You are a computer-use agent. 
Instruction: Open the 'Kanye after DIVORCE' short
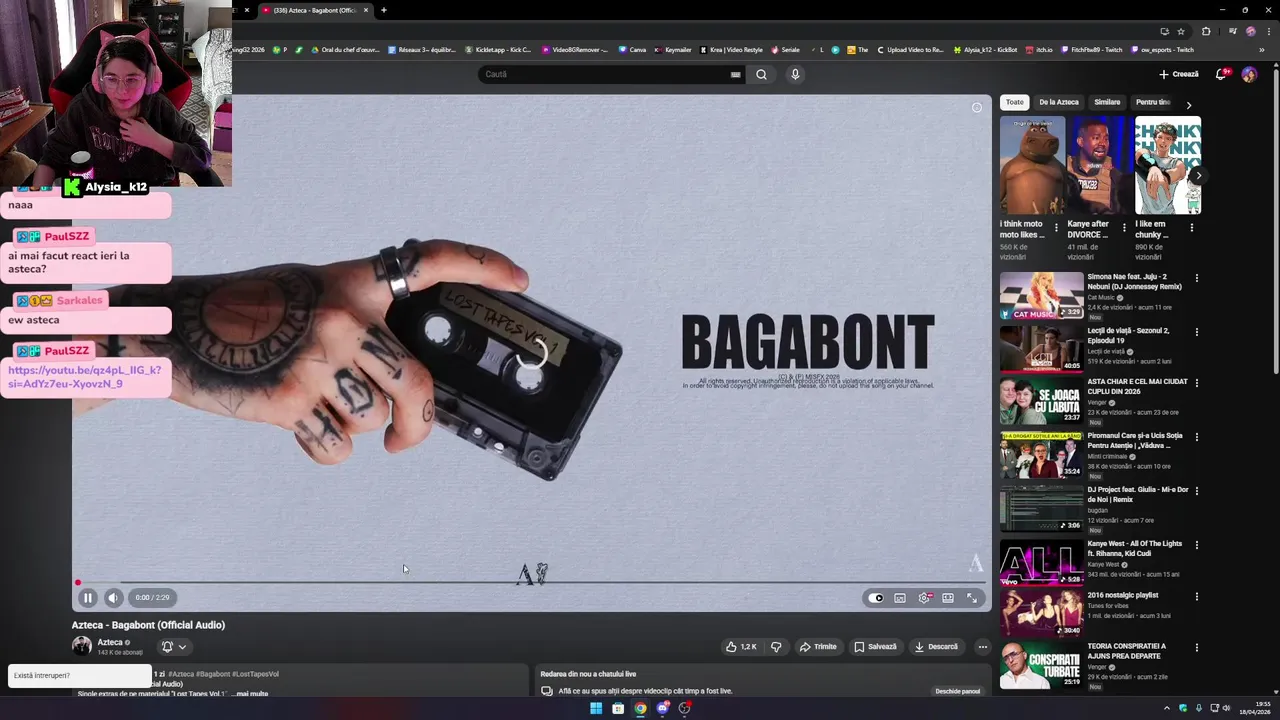tap(1099, 165)
